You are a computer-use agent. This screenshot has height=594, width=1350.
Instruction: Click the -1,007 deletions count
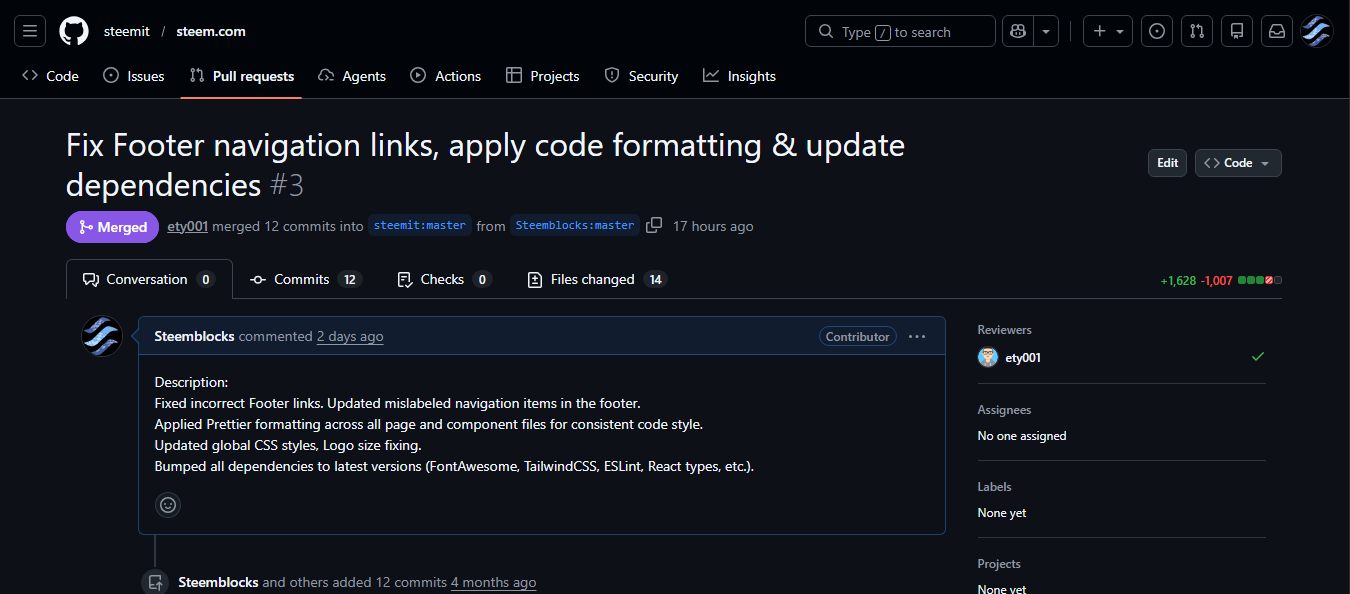pyautogui.click(x=1217, y=281)
